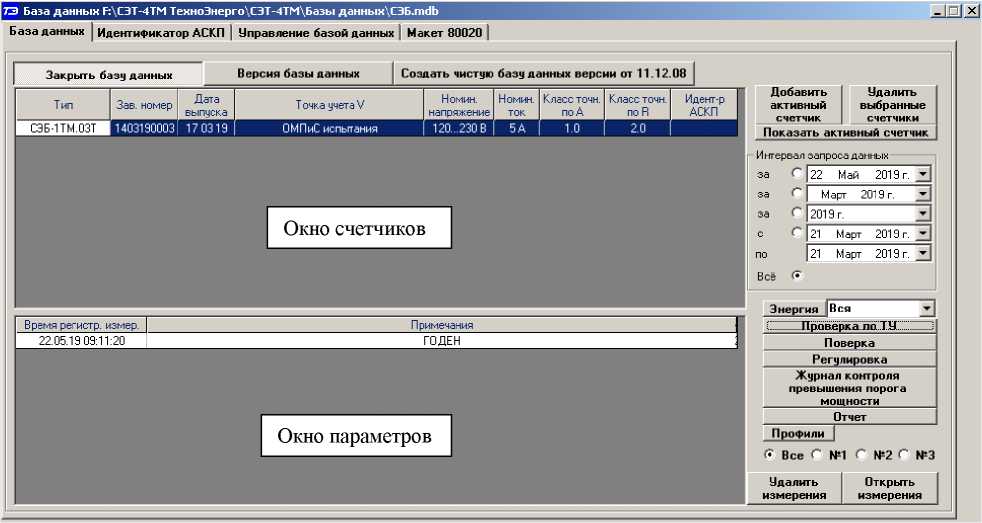The width and height of the screenshot is (982, 523).
Task: Click Добавить активный счетчик button
Action: 798,104
